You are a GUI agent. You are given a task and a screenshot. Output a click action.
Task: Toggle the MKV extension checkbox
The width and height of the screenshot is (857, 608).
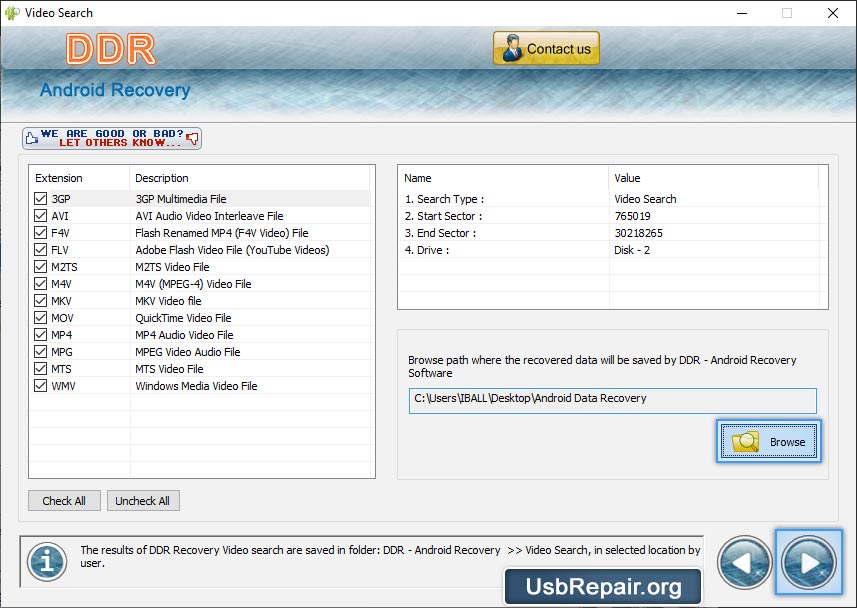[x=40, y=300]
